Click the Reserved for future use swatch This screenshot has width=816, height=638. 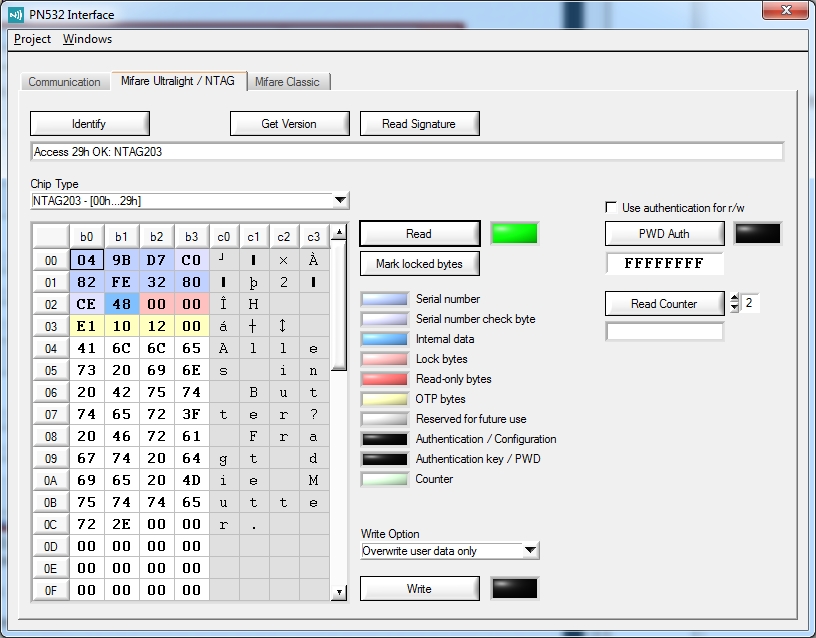[x=385, y=419]
